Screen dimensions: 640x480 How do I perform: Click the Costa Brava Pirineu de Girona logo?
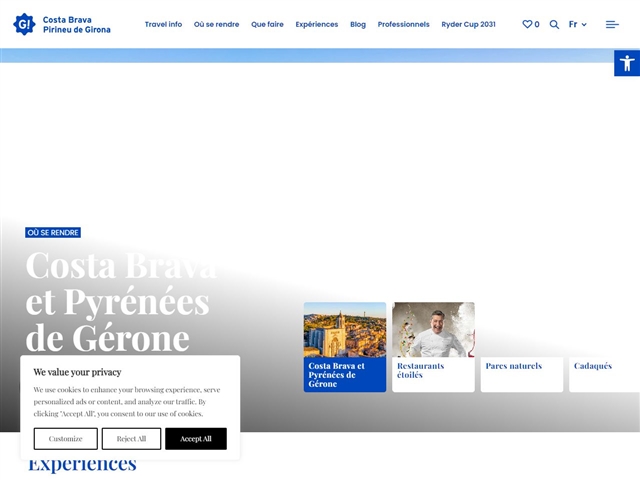62,24
